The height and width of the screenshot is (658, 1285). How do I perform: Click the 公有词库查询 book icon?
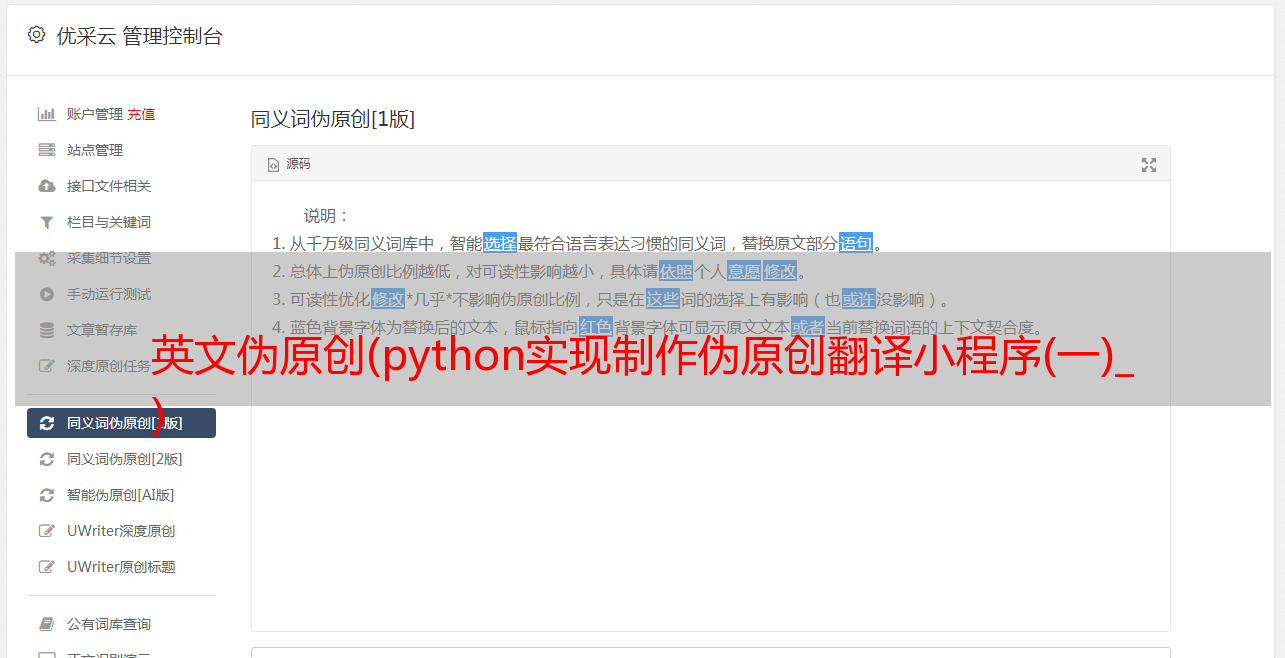coord(46,624)
